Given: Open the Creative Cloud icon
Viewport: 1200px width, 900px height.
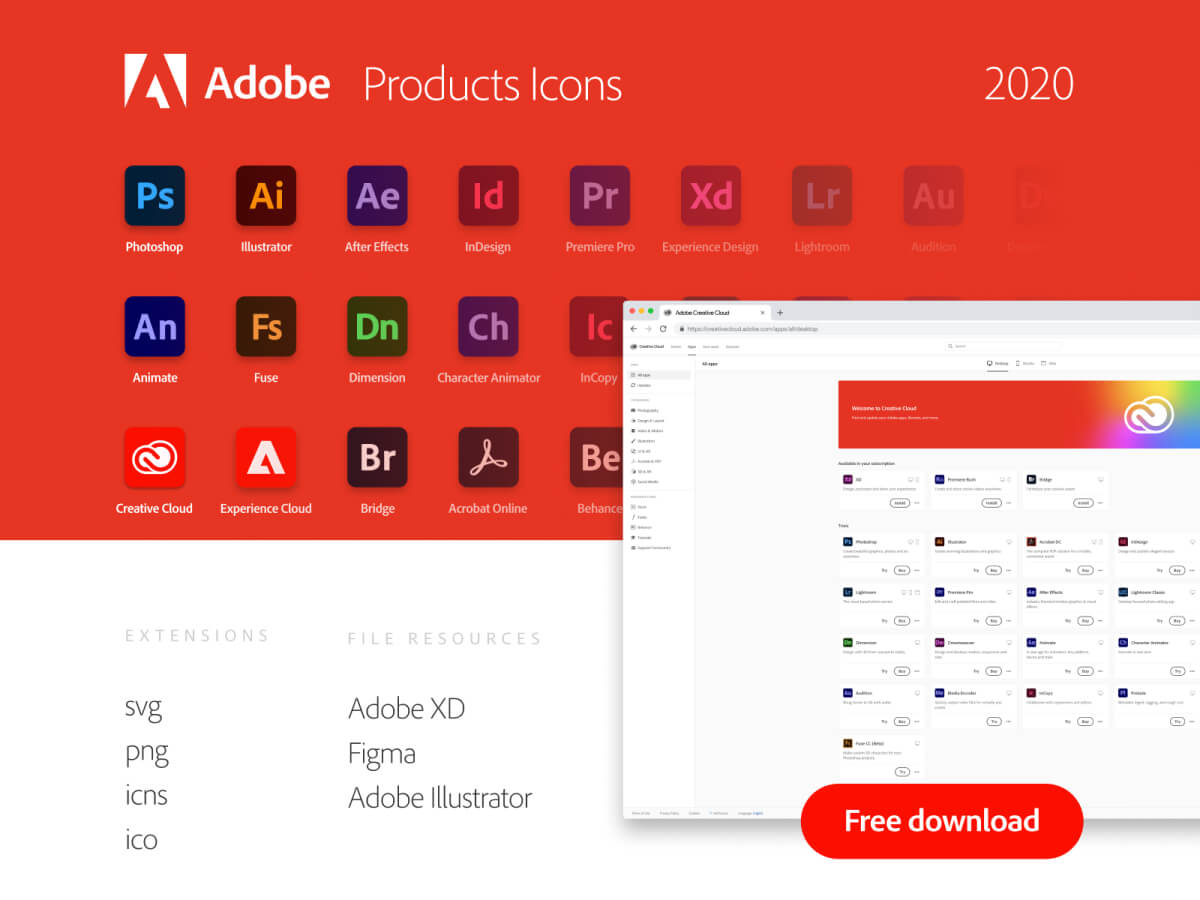Looking at the screenshot, I should 155,457.
